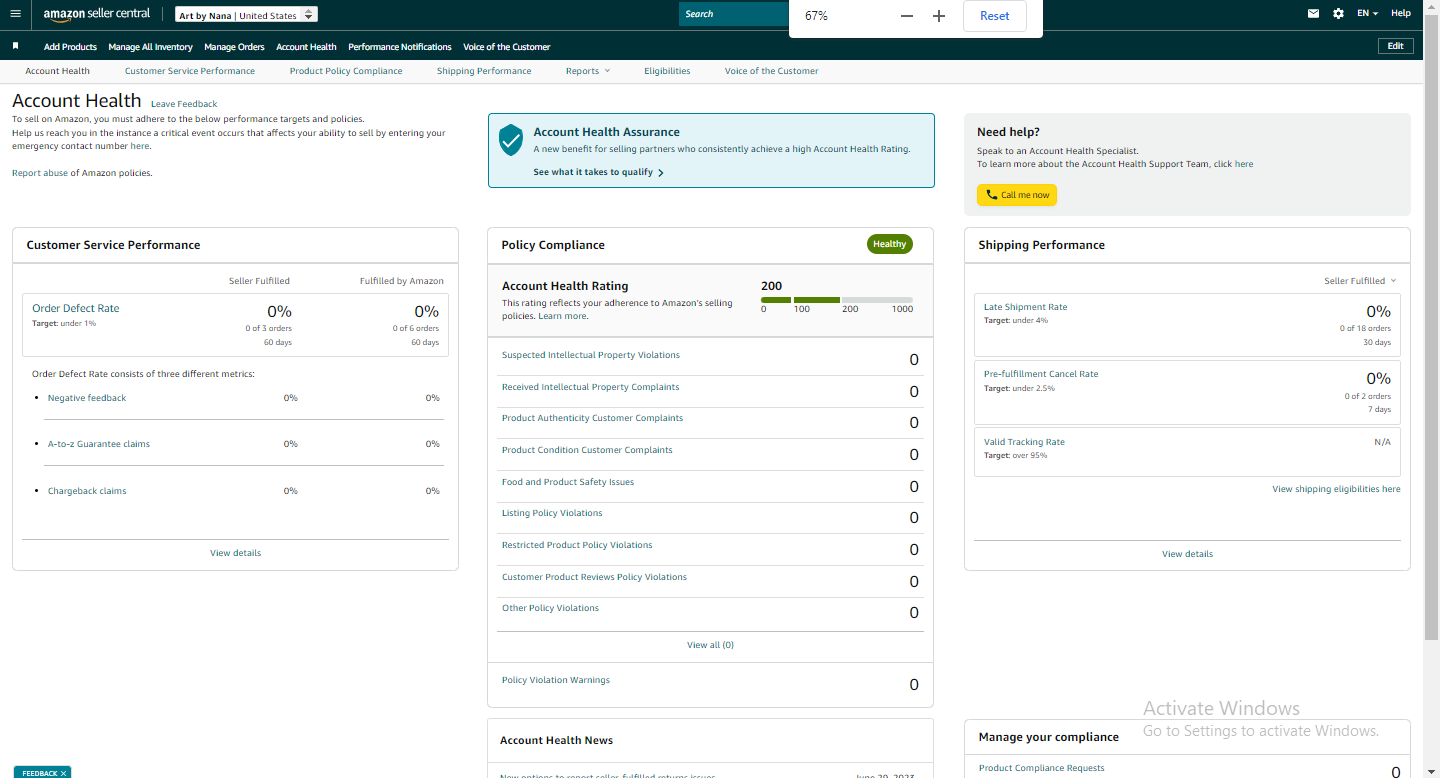Open the Seller Fulfilled dropdown in Shipping Performance
The image size is (1440, 778).
1360,281
